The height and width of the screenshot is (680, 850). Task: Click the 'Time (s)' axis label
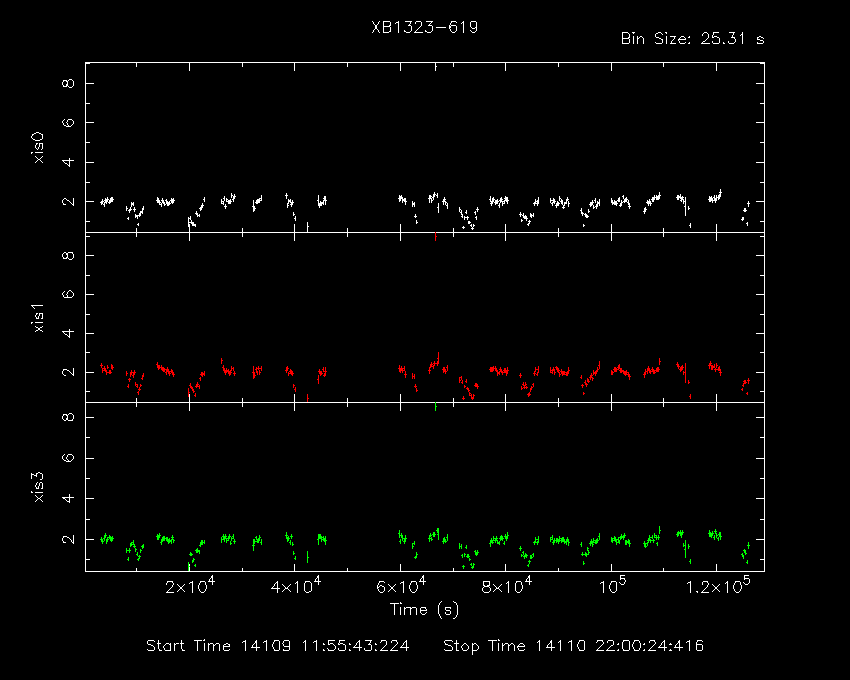(x=424, y=610)
